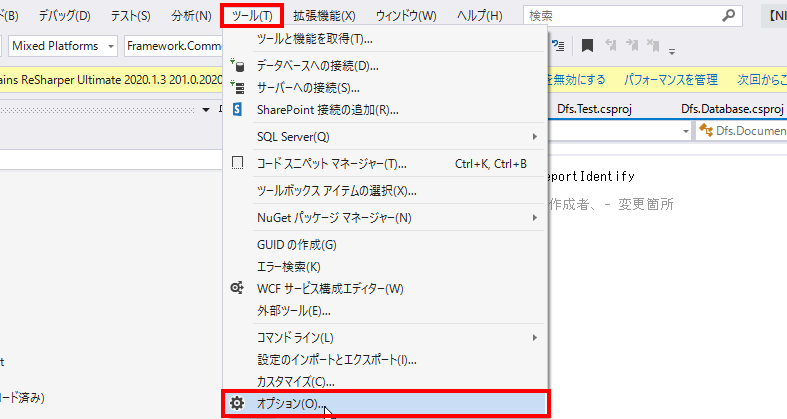Click the comment lines toolbar icon

click(558, 46)
